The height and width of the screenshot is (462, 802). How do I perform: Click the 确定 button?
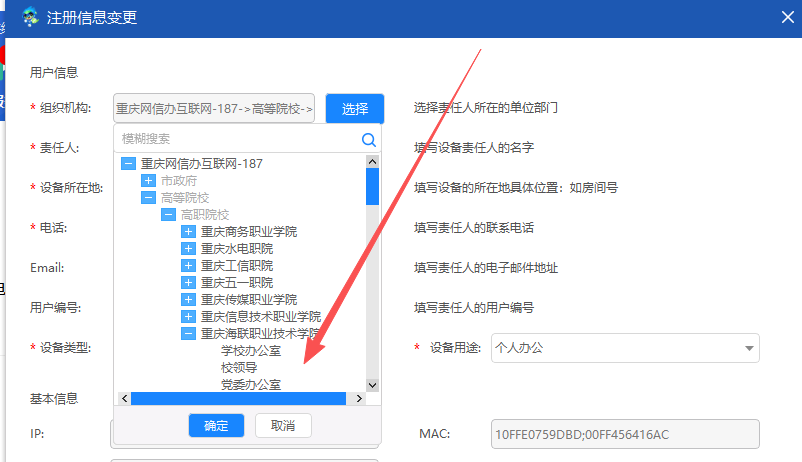[x=216, y=425]
